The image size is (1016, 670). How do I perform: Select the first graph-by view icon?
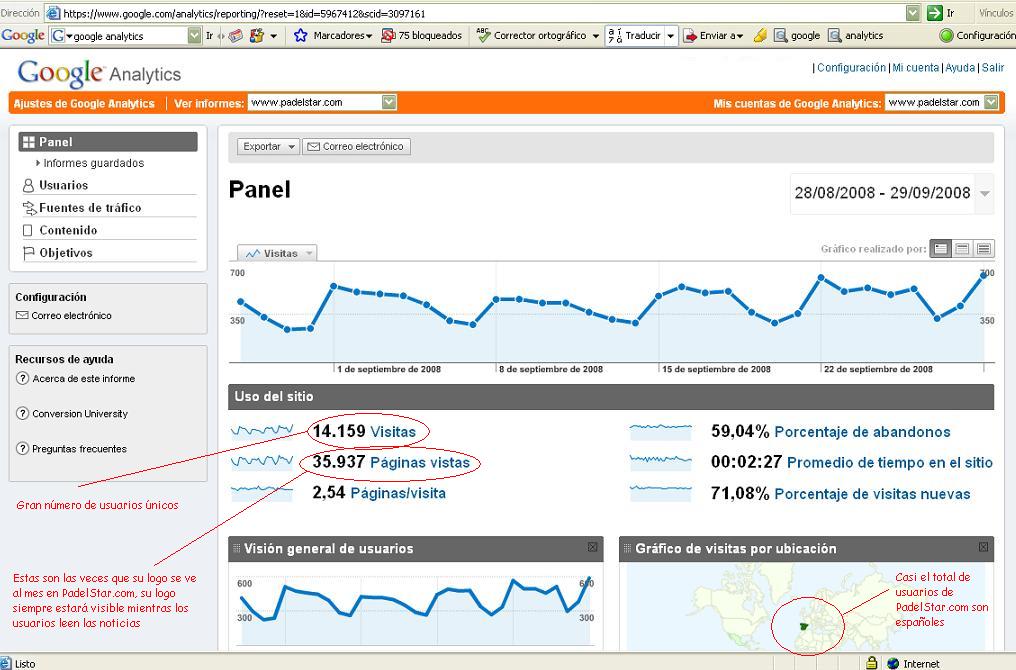(x=941, y=249)
